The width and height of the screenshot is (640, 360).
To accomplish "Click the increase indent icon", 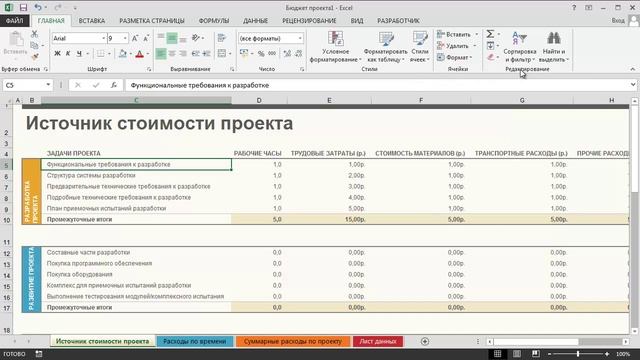I will click(207, 53).
